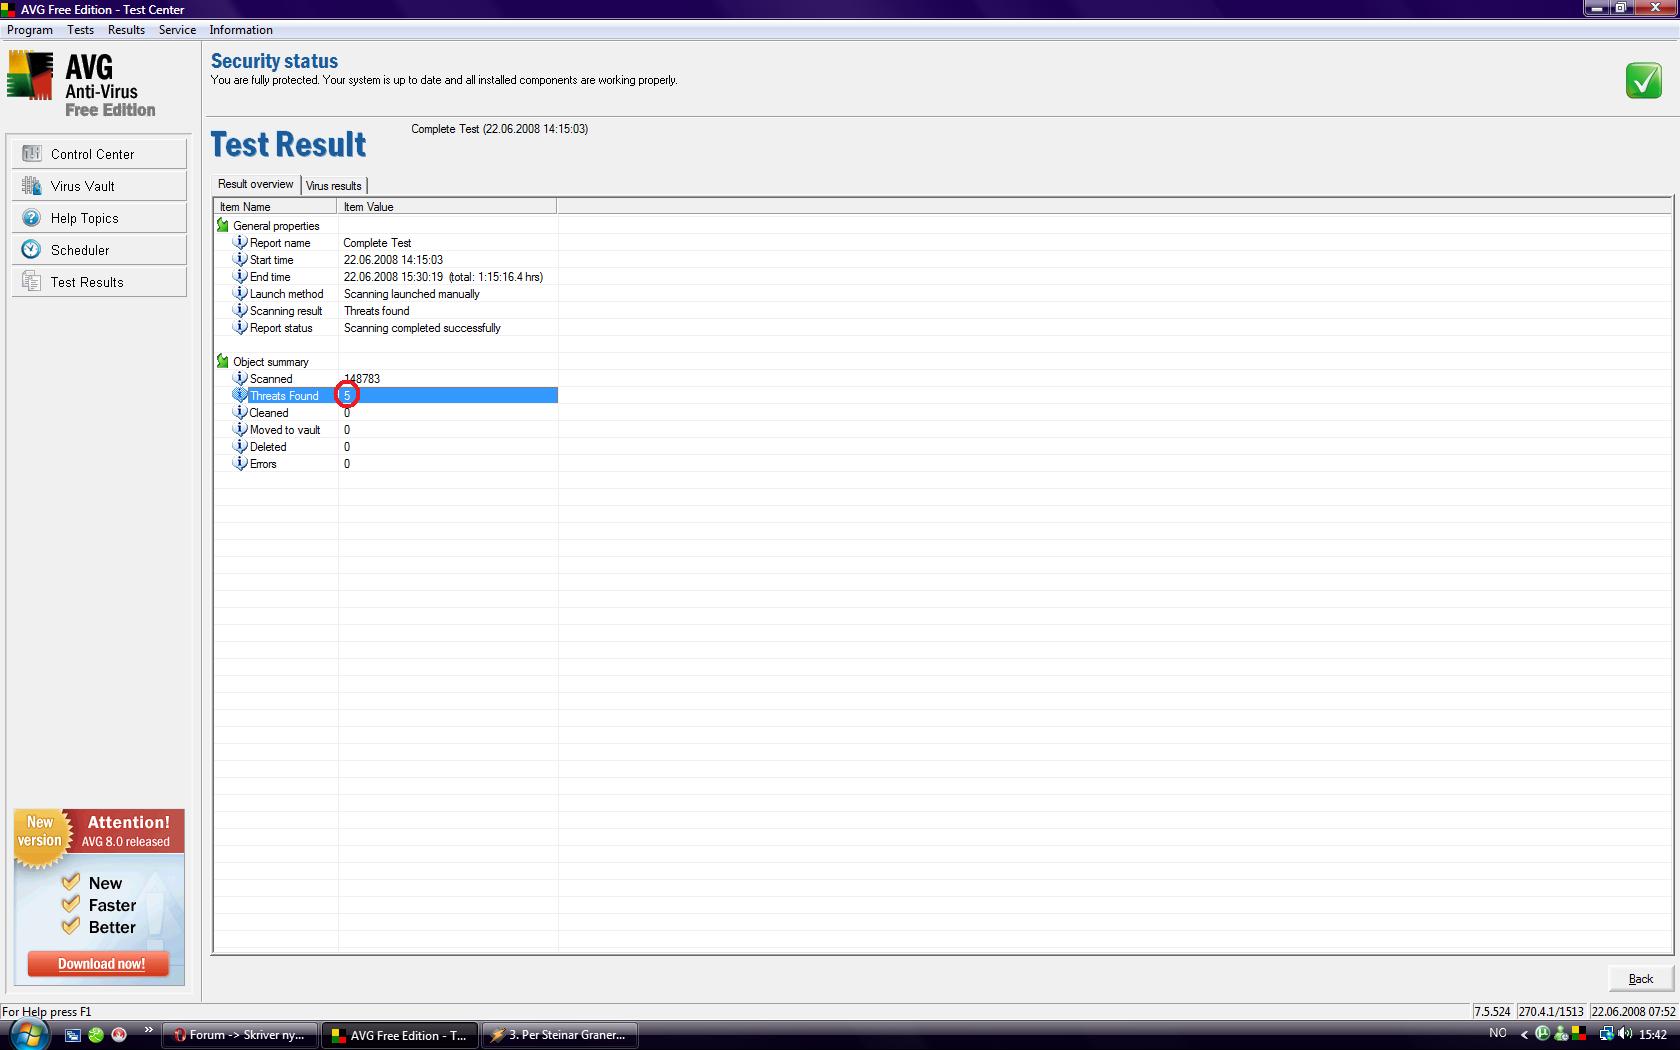Click the green checkmark security status icon
1680x1050 pixels.
(x=1643, y=81)
